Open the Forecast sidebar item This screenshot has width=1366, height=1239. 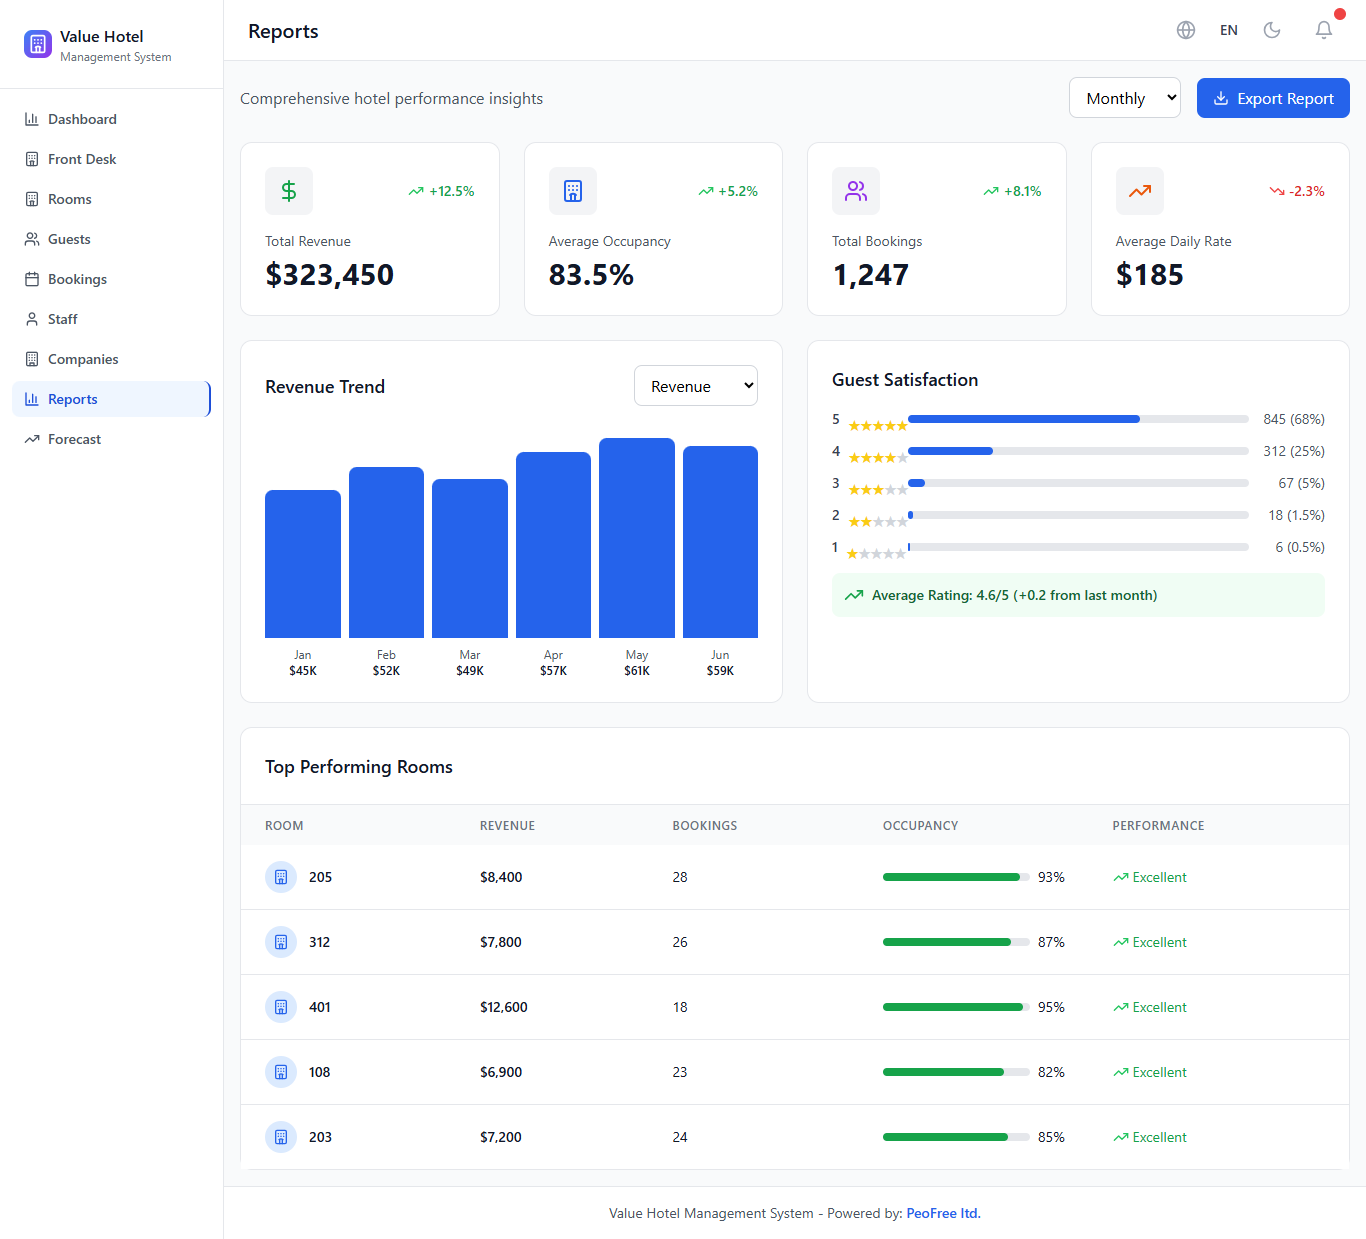point(74,439)
